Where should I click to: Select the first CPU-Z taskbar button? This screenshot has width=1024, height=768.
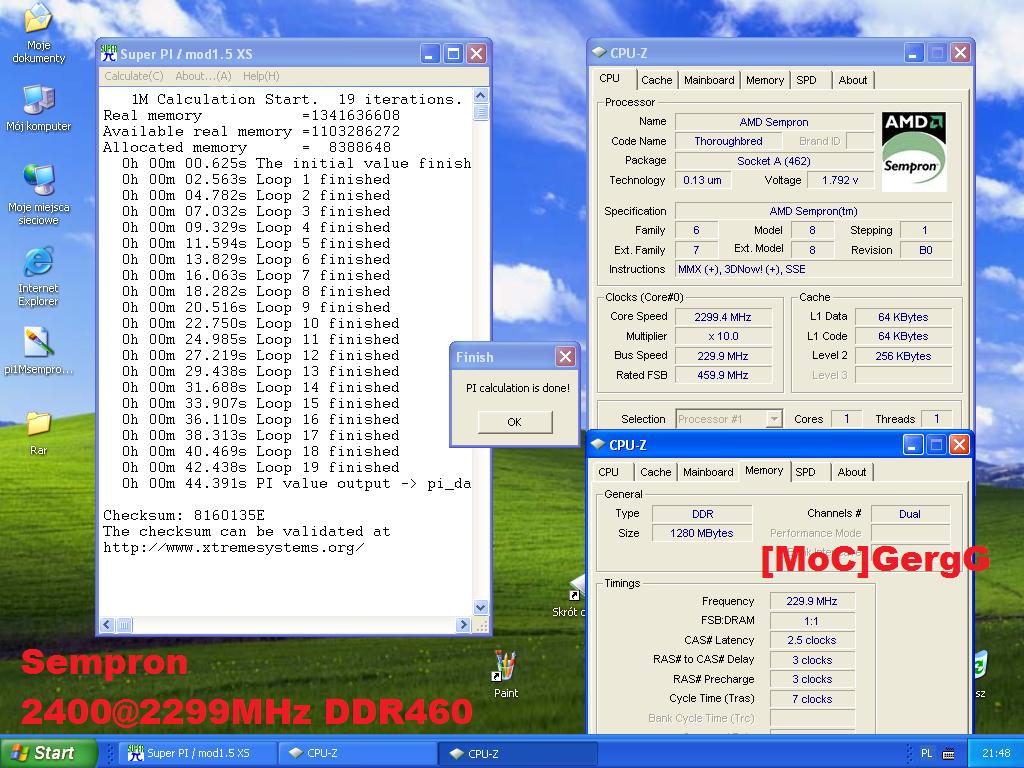click(356, 753)
